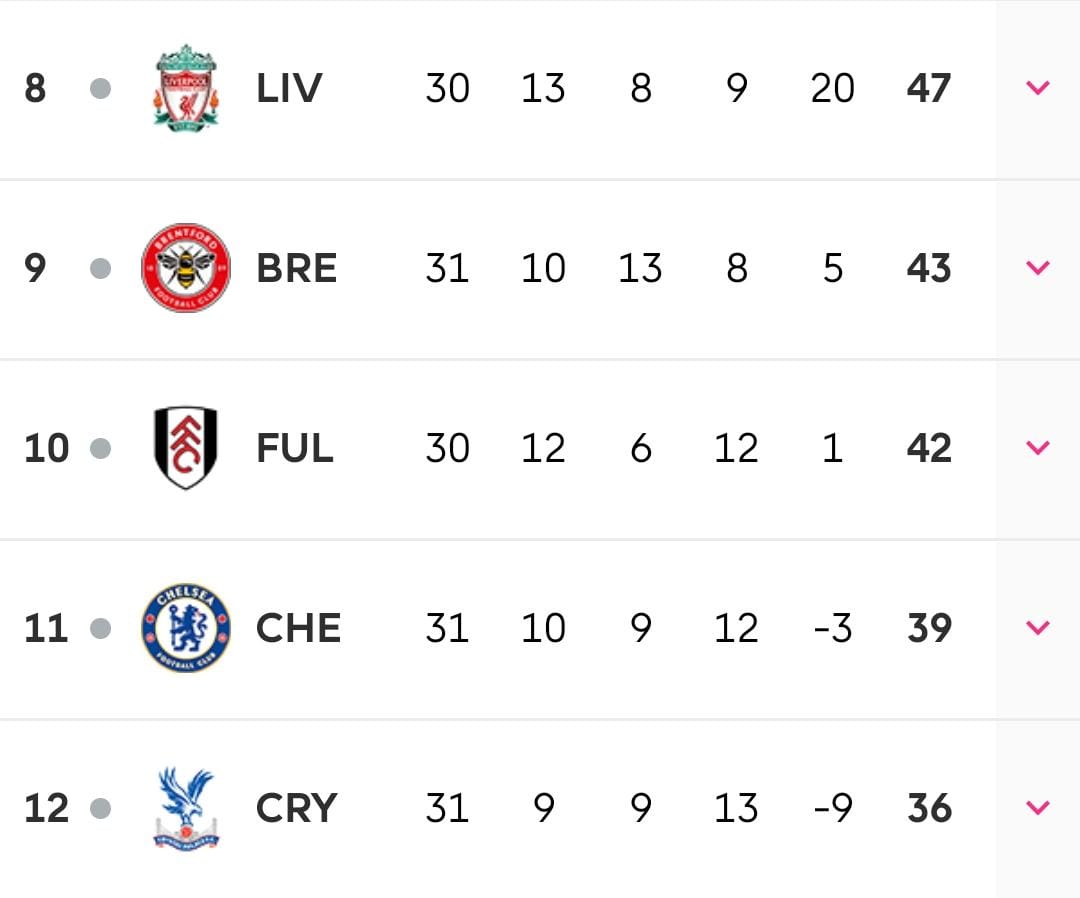Open the Liverpool club crest
Screen dimensions: 1080x898
[x=186, y=88]
